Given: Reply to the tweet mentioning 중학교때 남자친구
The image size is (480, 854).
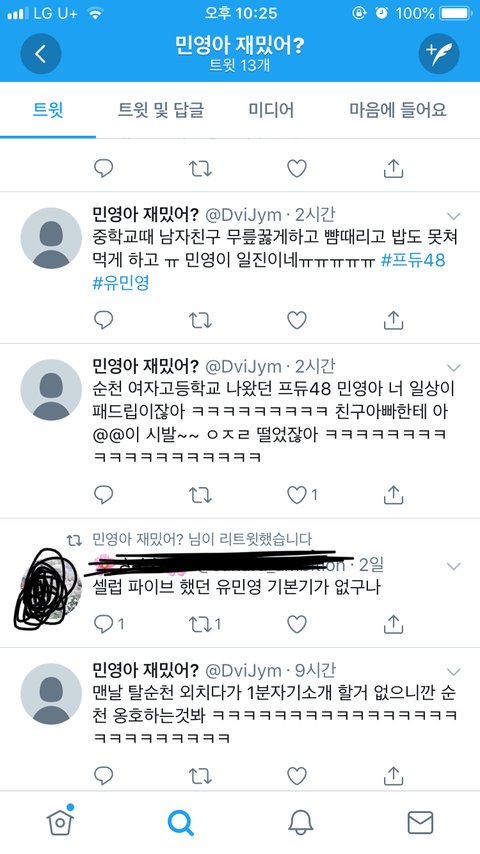Looking at the screenshot, I should tap(104, 320).
